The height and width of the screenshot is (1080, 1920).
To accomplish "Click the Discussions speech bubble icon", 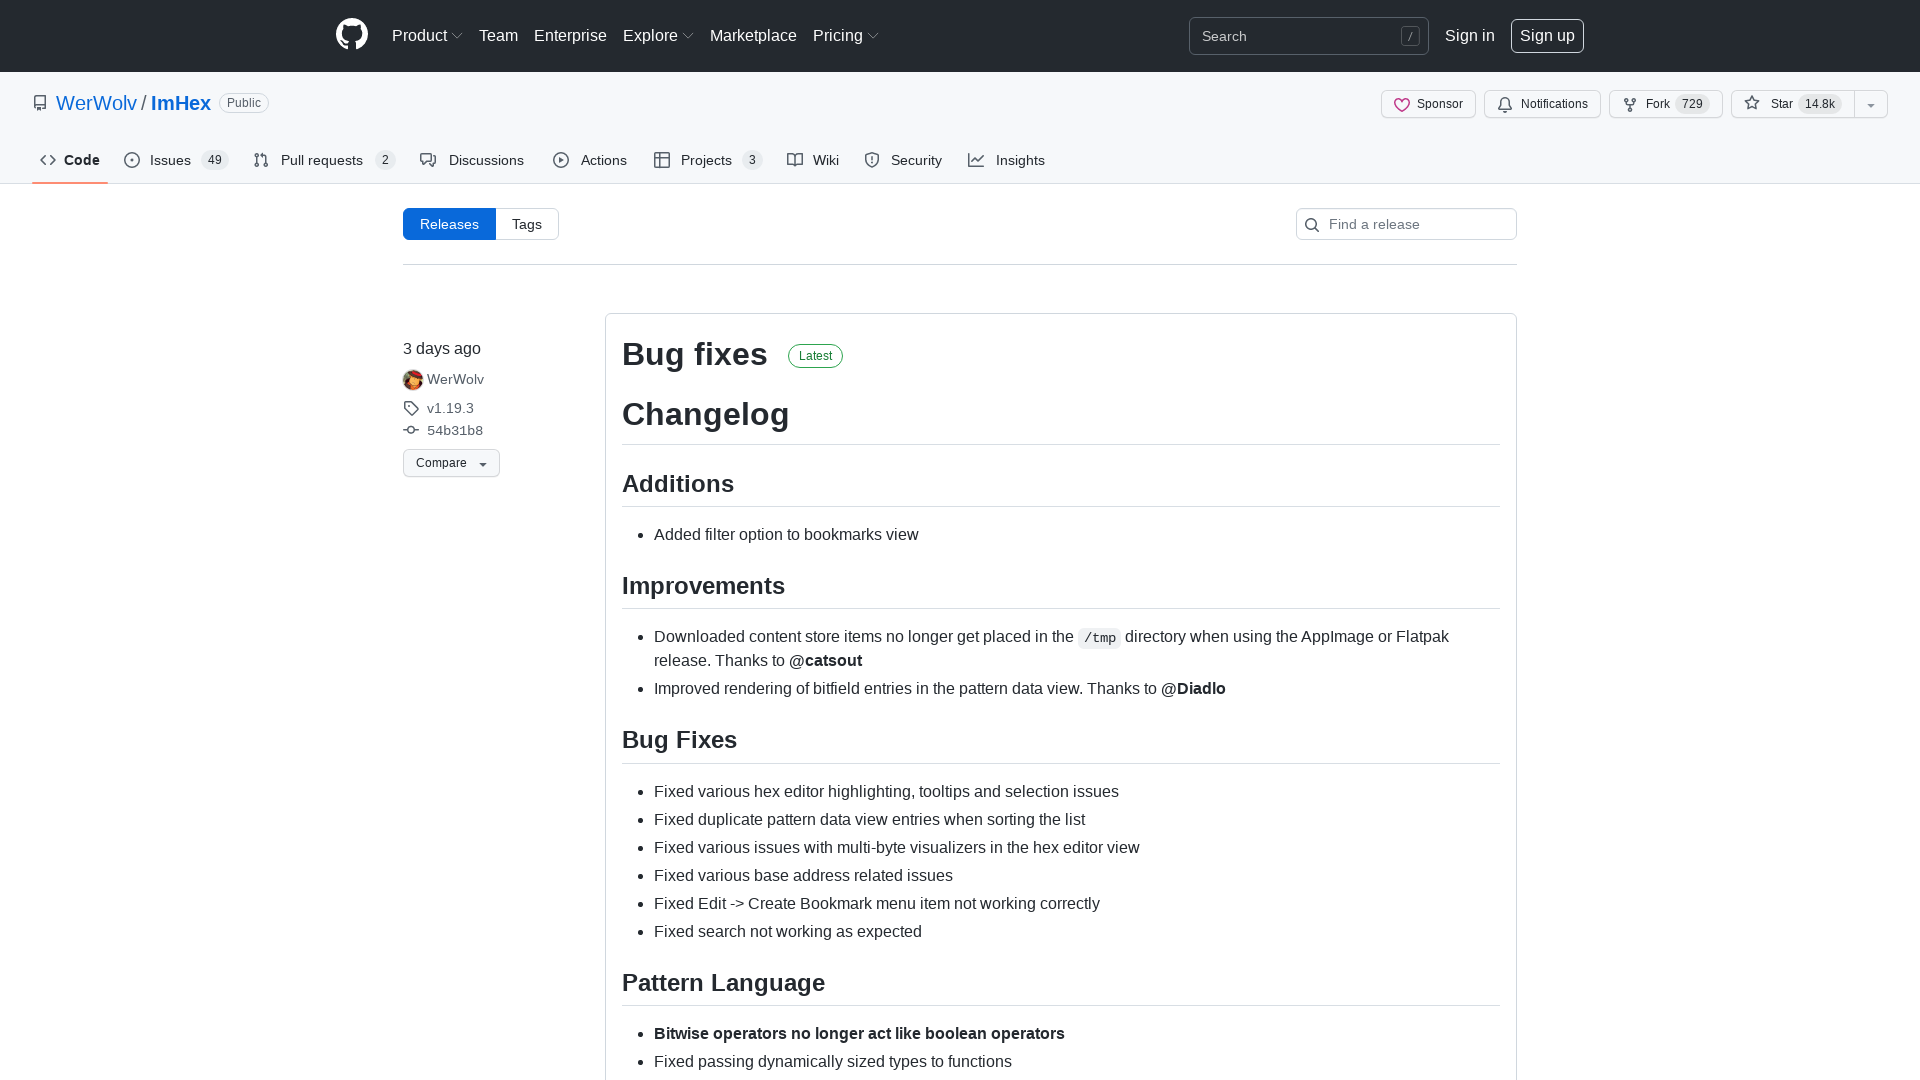I will coord(428,160).
